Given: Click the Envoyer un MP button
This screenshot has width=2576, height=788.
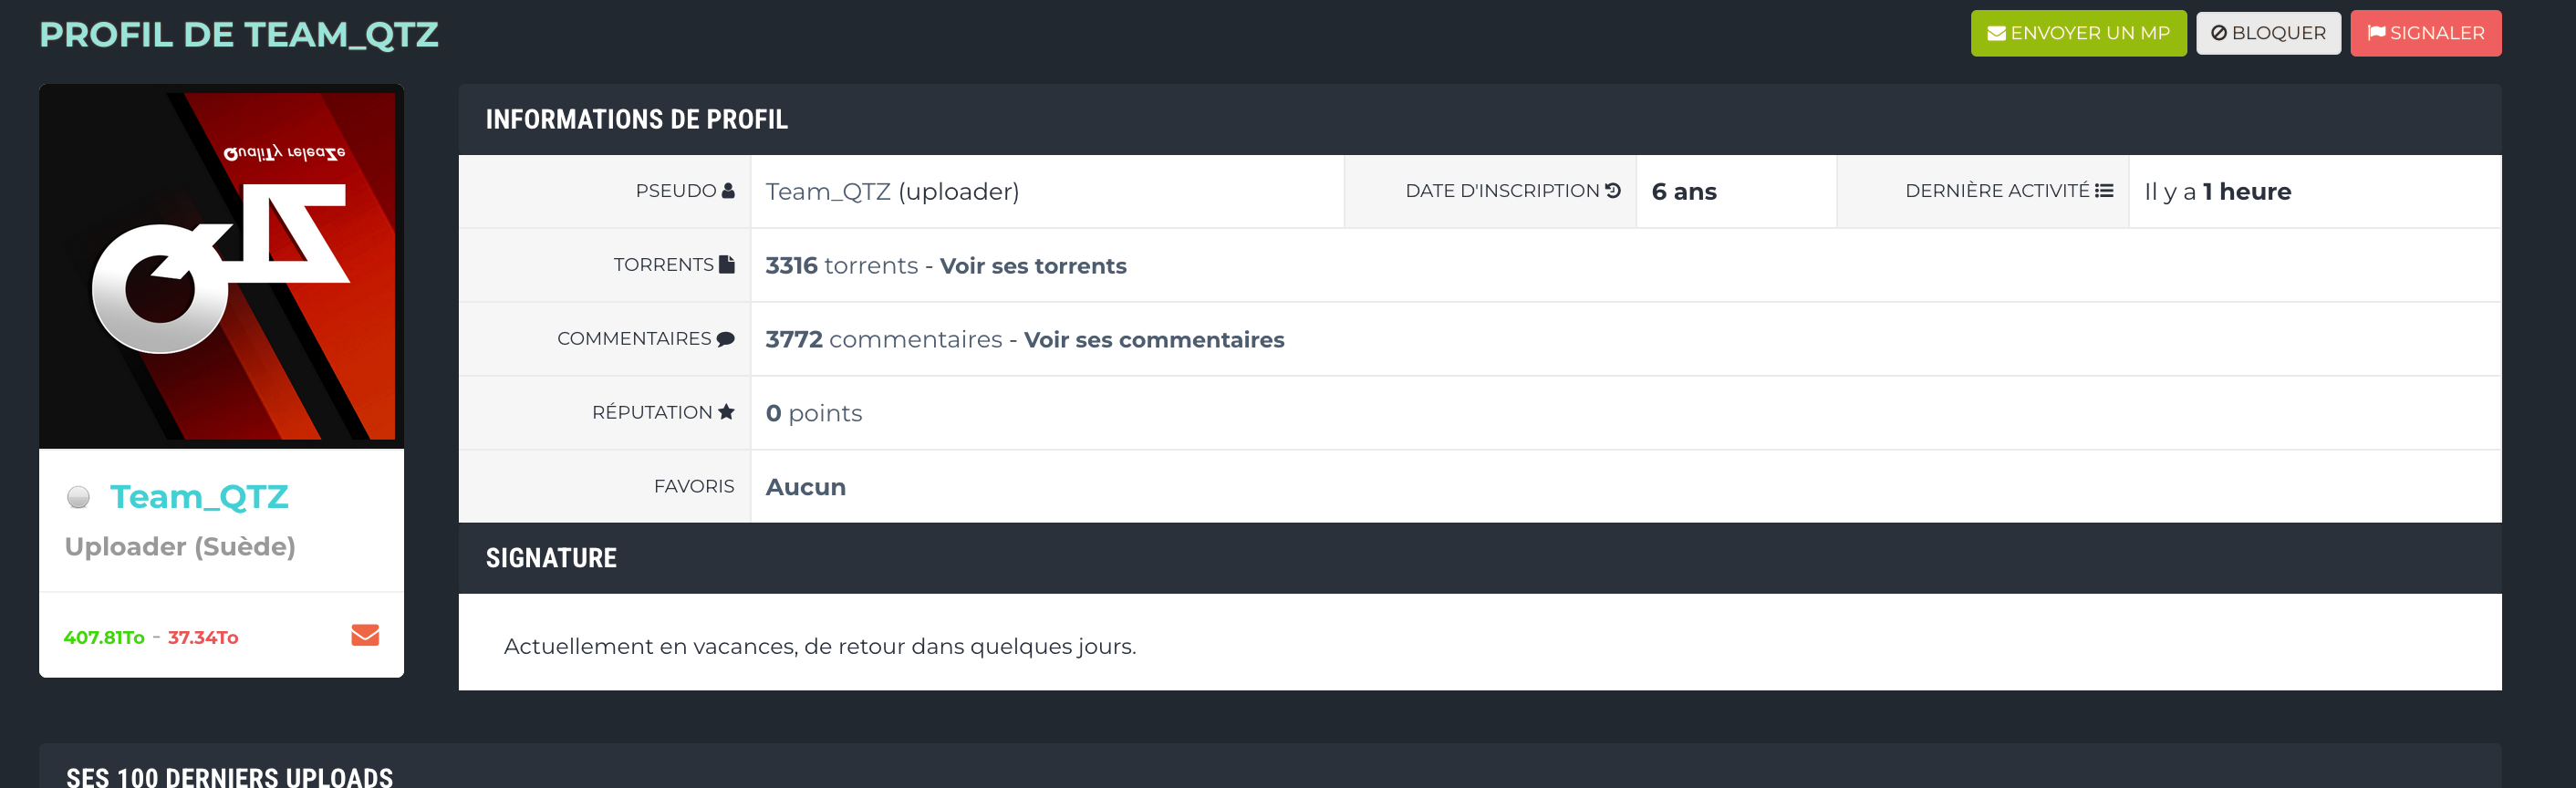Looking at the screenshot, I should (2078, 33).
